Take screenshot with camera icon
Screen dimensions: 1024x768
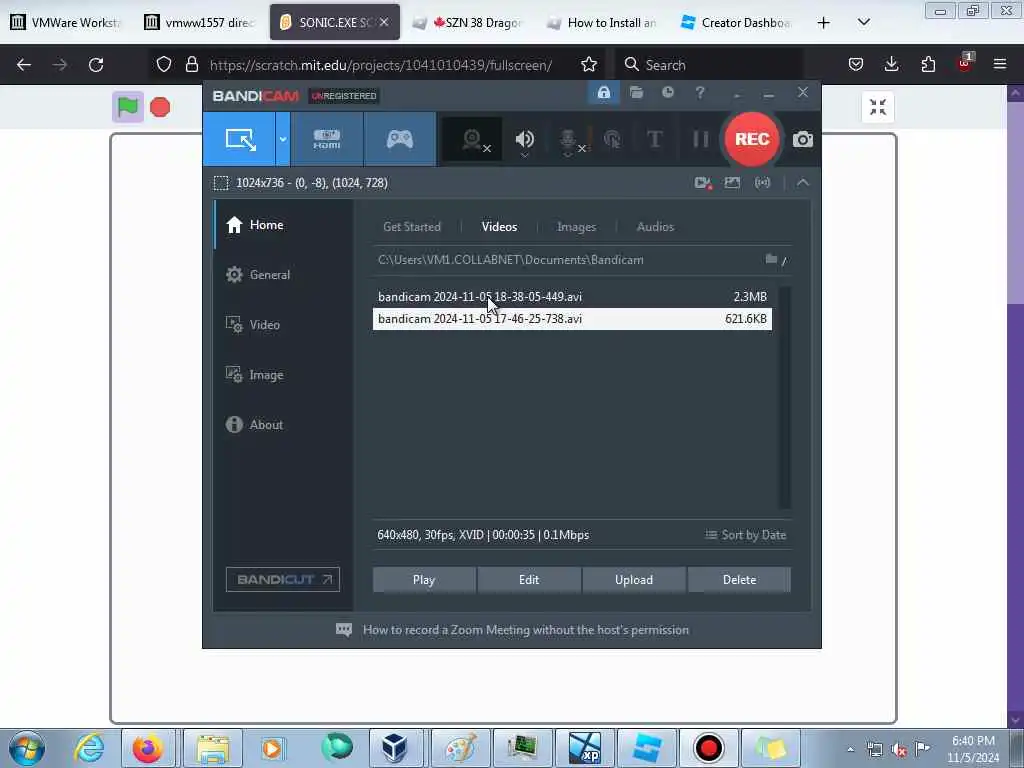803,139
